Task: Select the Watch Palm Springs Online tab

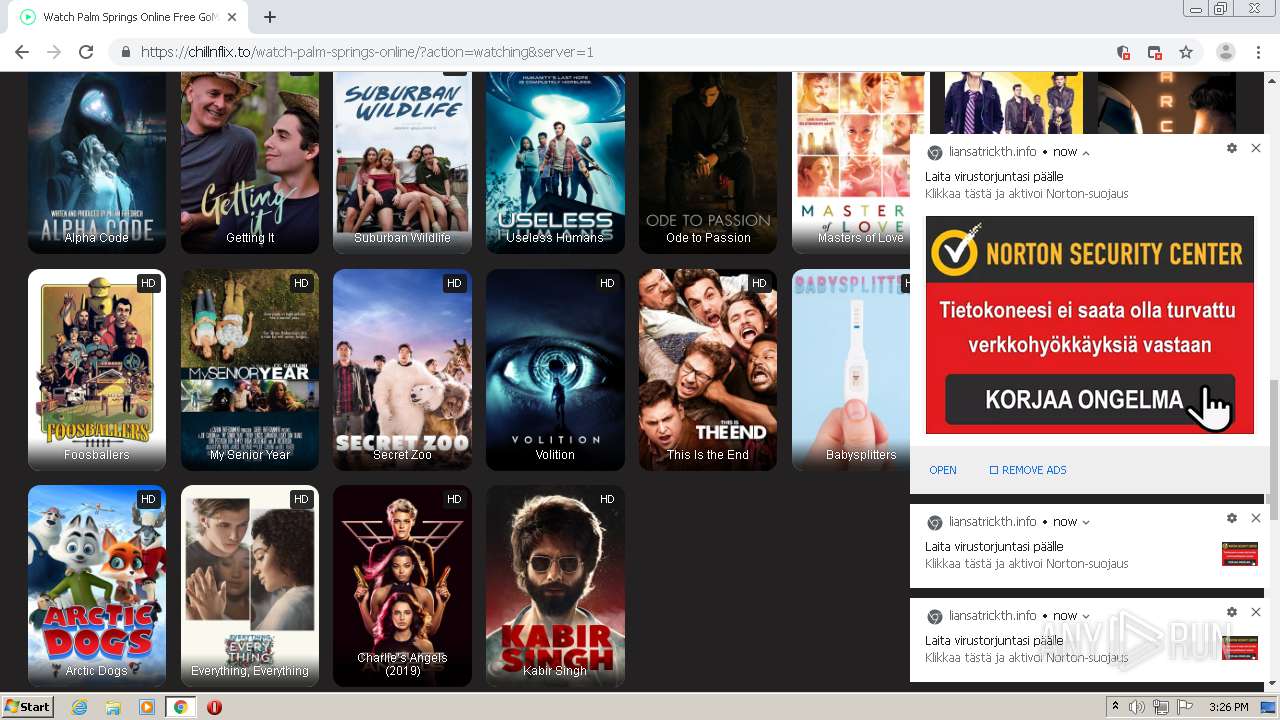Action: point(128,17)
